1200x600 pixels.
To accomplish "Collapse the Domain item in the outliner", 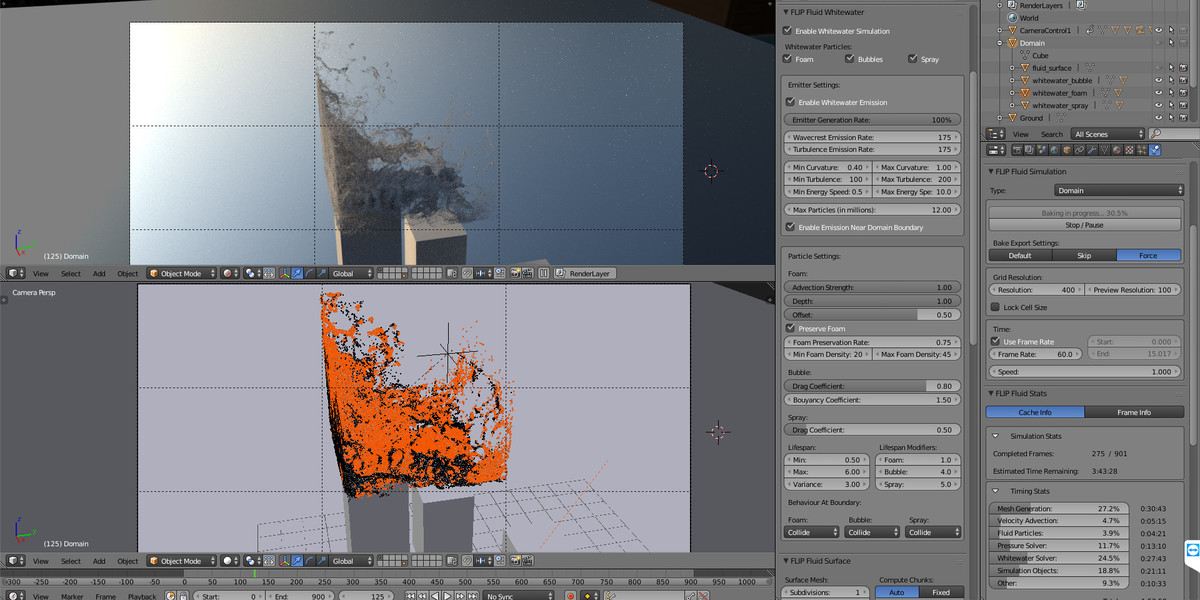I will (999, 43).
